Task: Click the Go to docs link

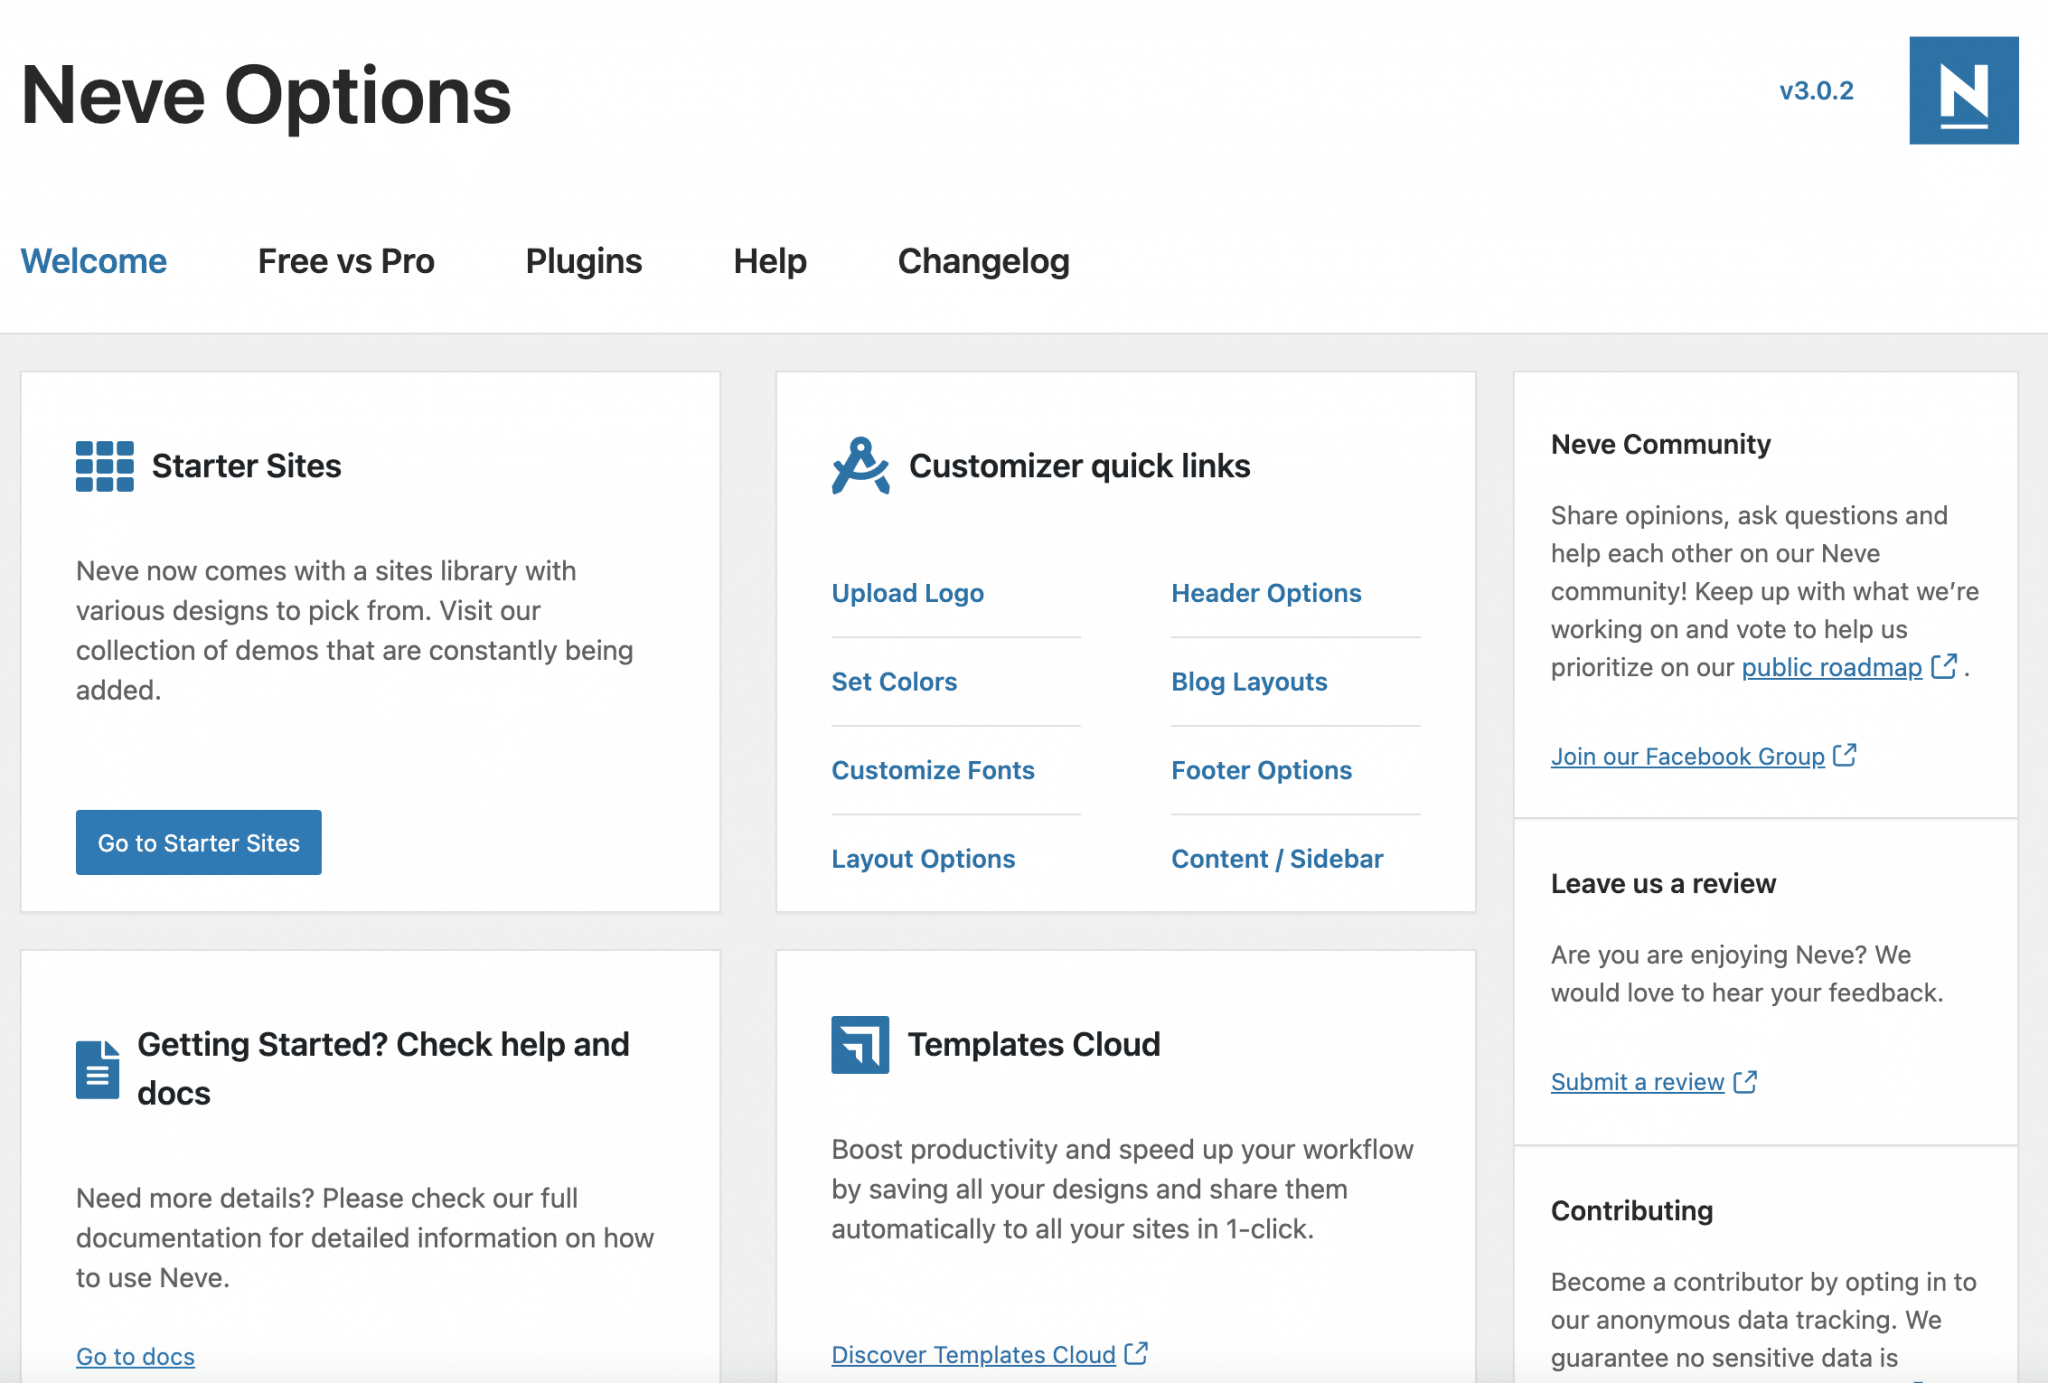Action: tap(135, 1356)
